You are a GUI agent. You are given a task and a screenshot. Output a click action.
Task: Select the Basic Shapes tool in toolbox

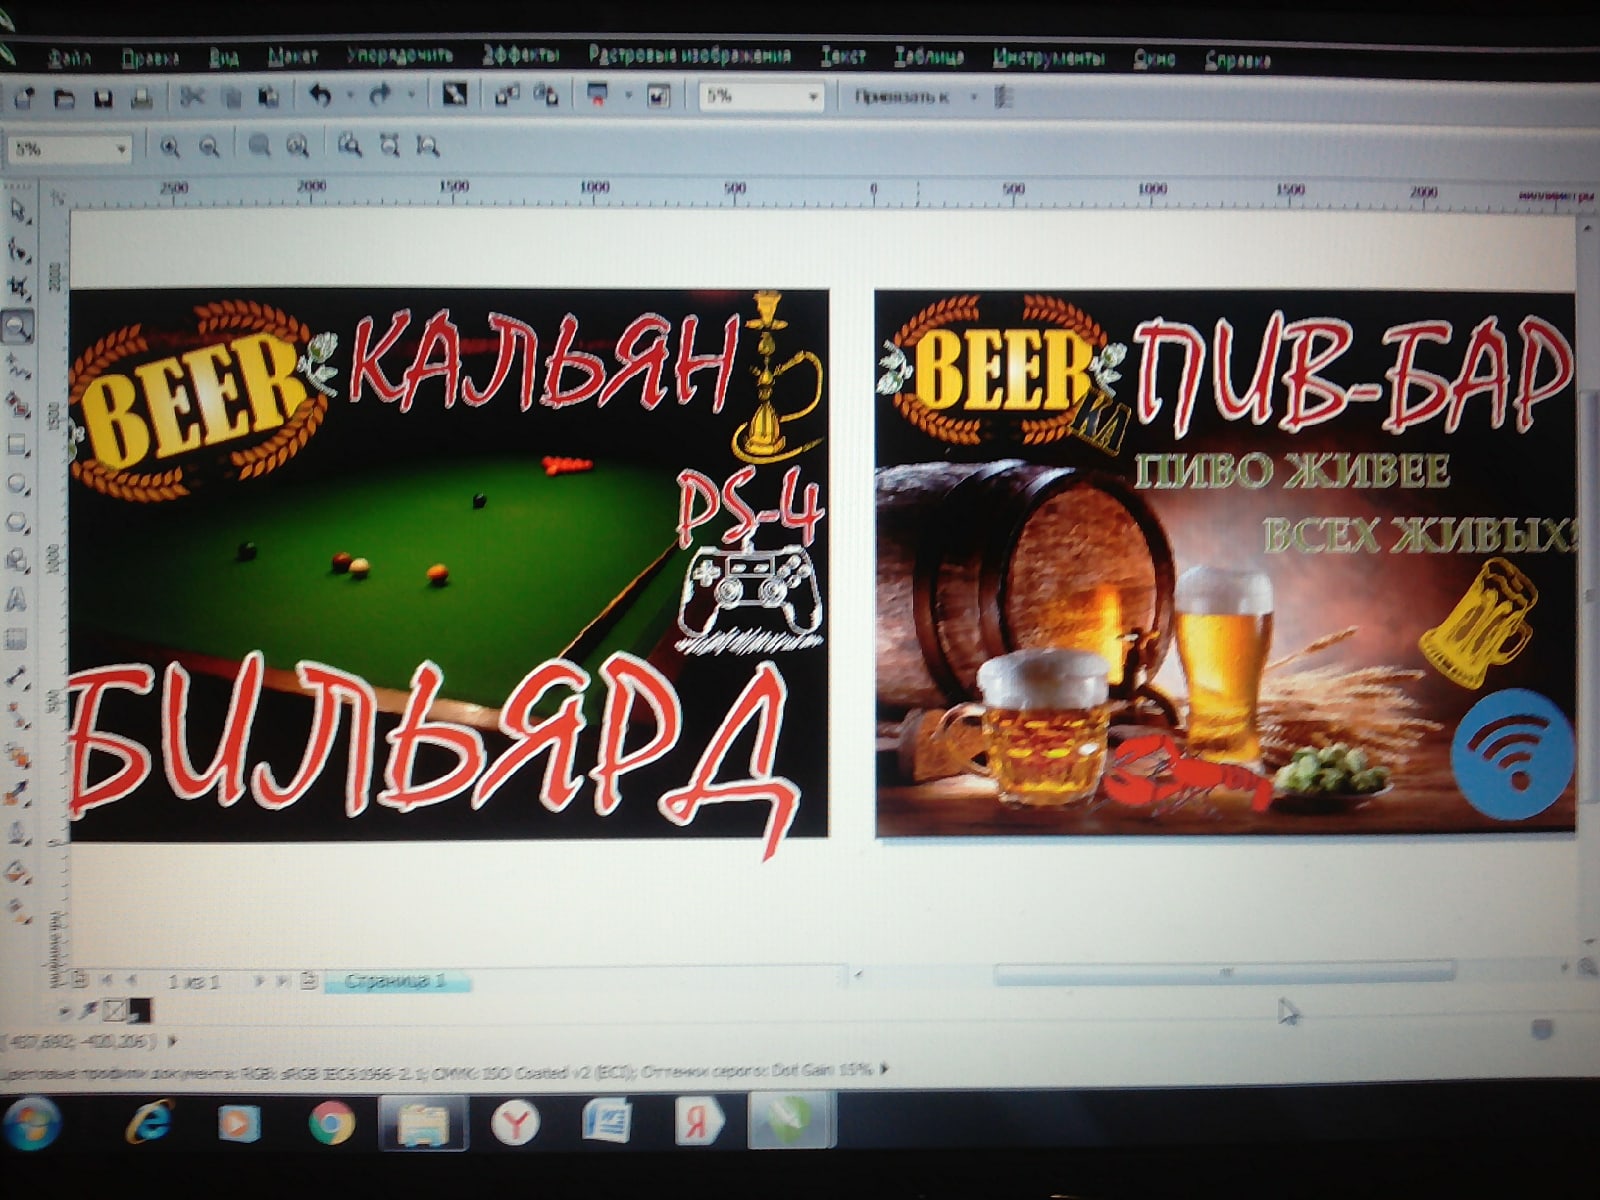[x=18, y=561]
